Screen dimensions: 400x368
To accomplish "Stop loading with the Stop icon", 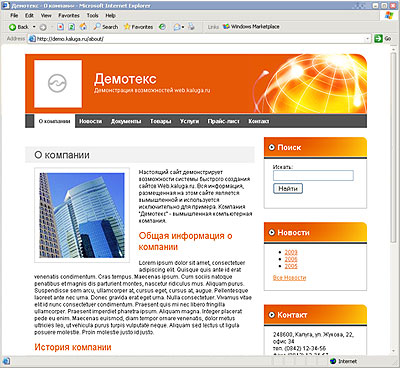I will point(60,27).
